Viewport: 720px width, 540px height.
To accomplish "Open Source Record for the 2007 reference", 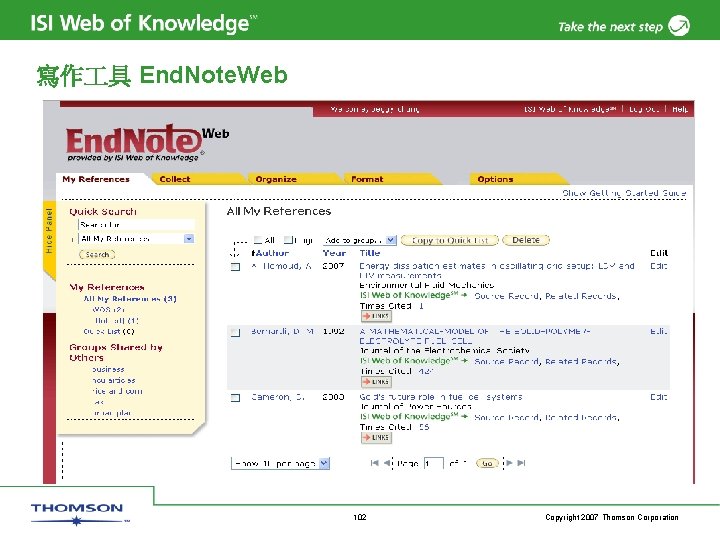I will pyautogui.click(x=507, y=296).
